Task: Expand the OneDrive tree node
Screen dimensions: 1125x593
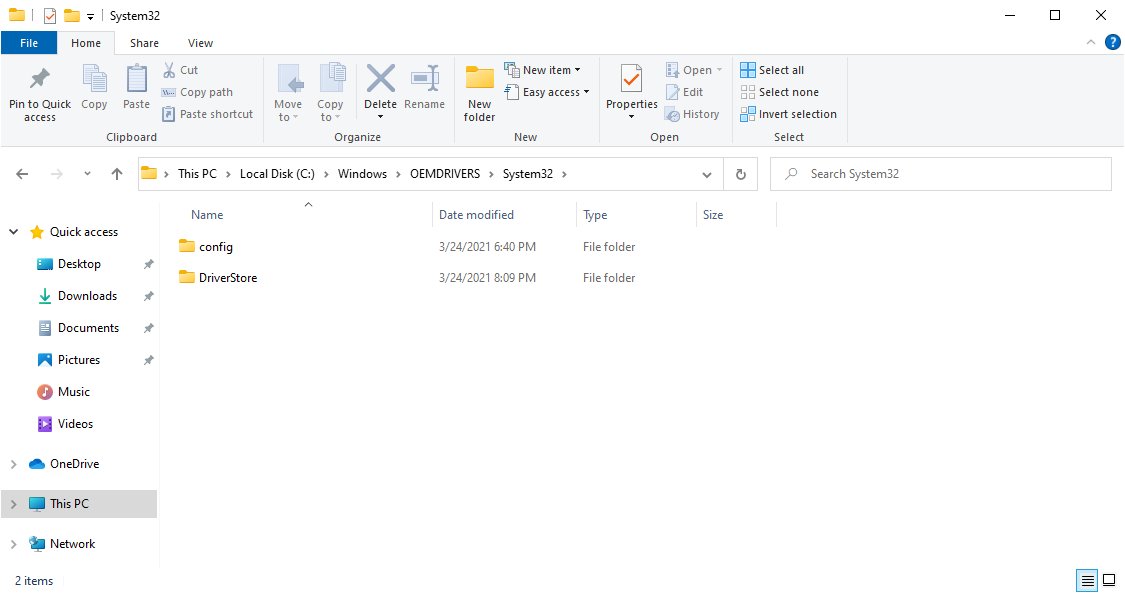Action: [x=14, y=464]
